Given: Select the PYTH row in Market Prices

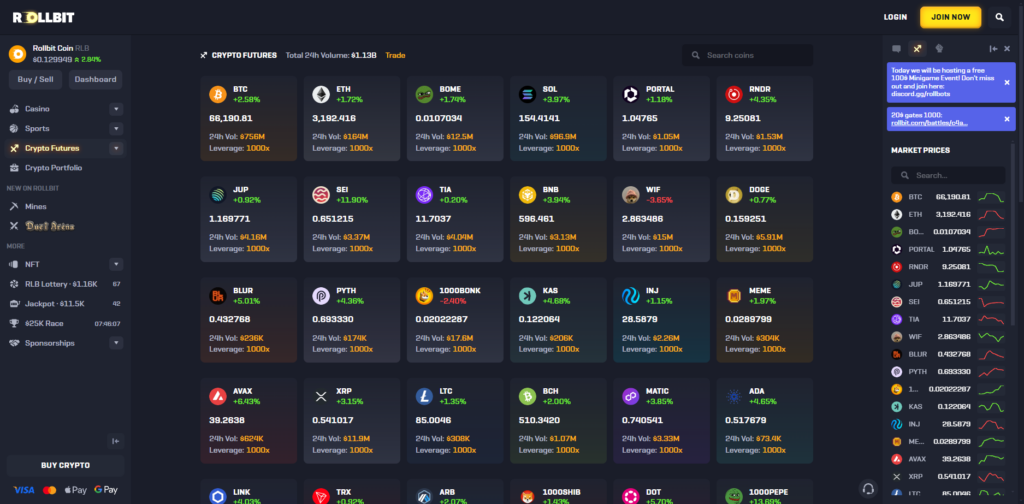Looking at the screenshot, I should [x=948, y=371].
